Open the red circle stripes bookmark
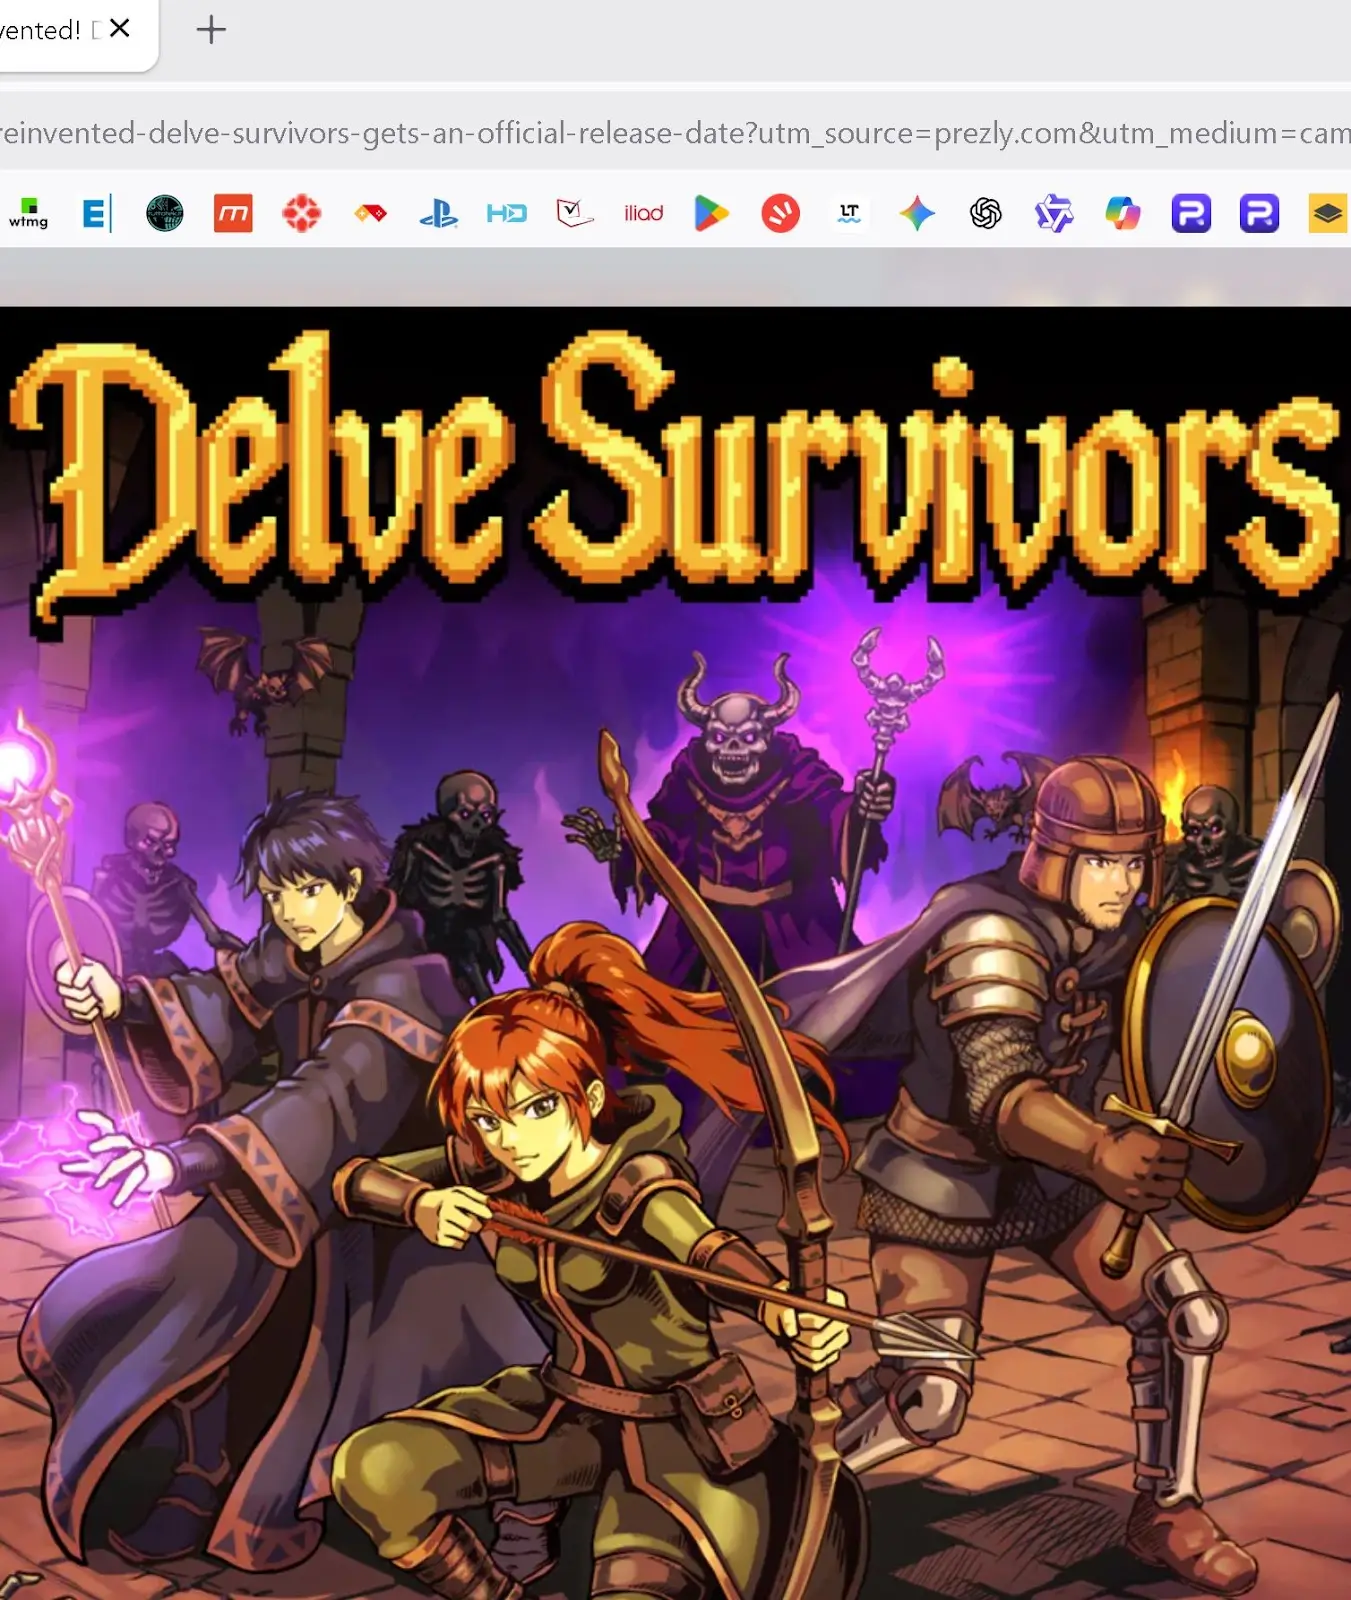Screen dimensions: 1351x1600 click(x=780, y=213)
